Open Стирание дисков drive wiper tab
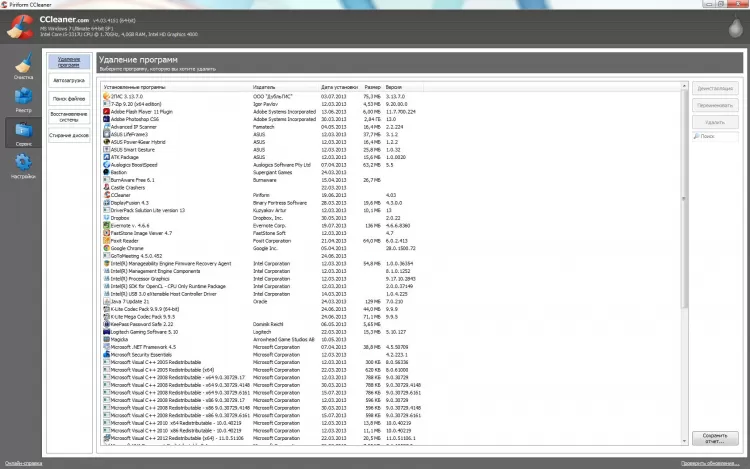This screenshot has height=469, width=750. pos(69,135)
